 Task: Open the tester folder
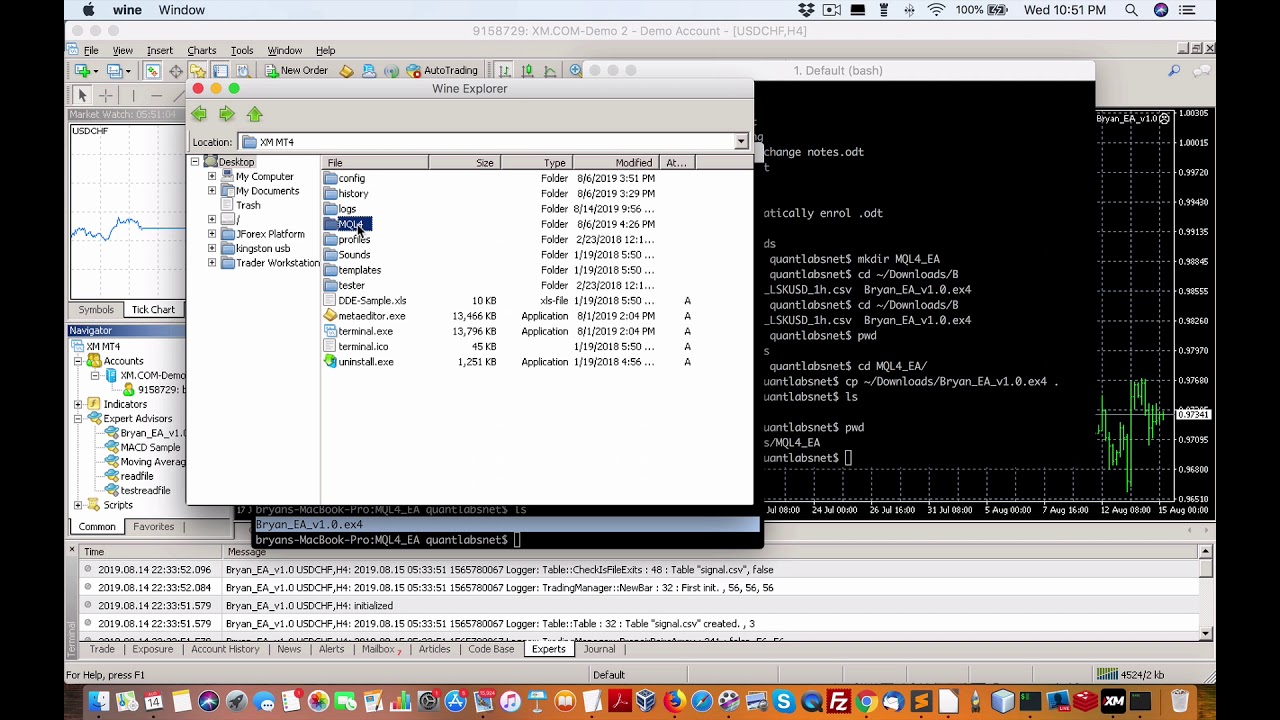click(x=344, y=285)
